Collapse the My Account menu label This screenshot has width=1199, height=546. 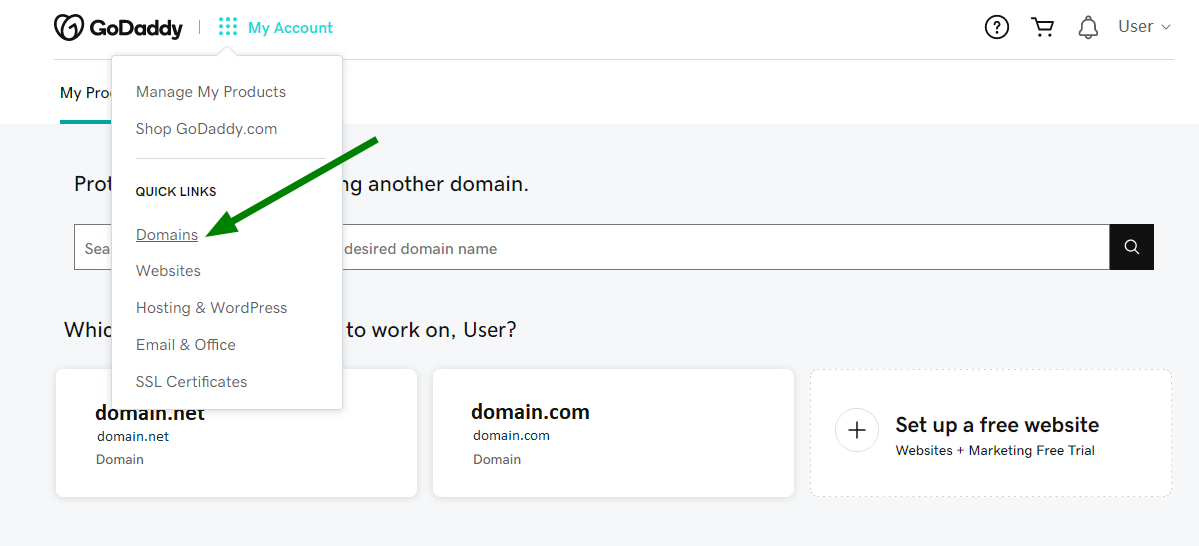point(290,28)
